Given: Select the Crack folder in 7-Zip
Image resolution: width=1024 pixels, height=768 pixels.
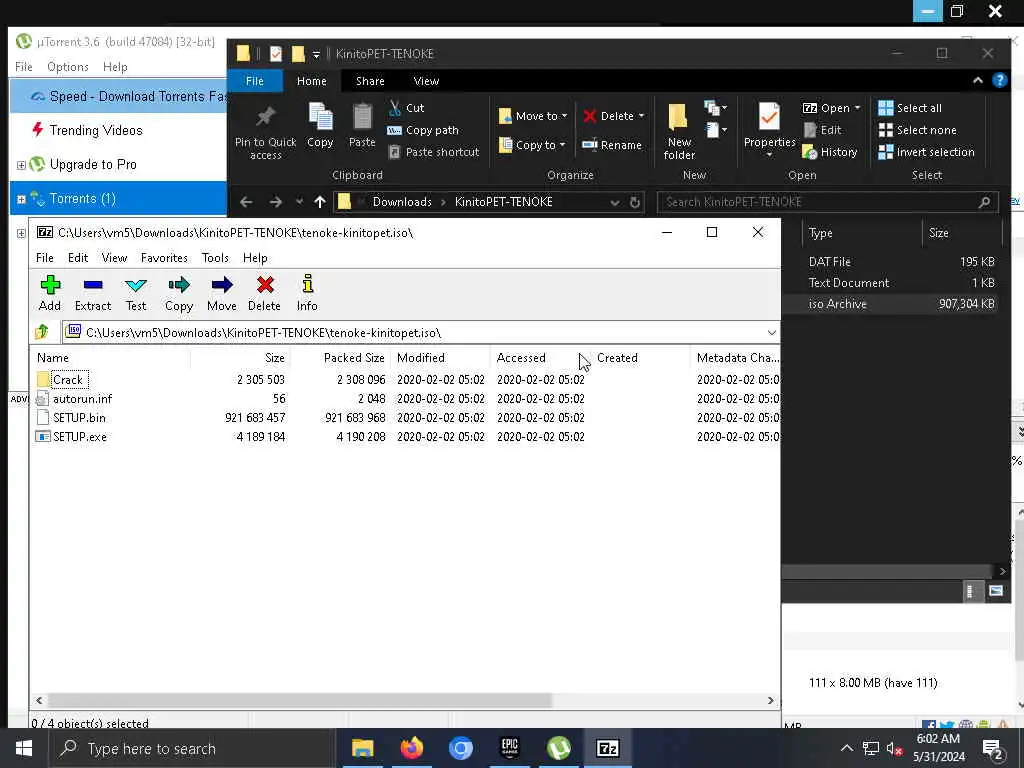Looking at the screenshot, I should [67, 379].
